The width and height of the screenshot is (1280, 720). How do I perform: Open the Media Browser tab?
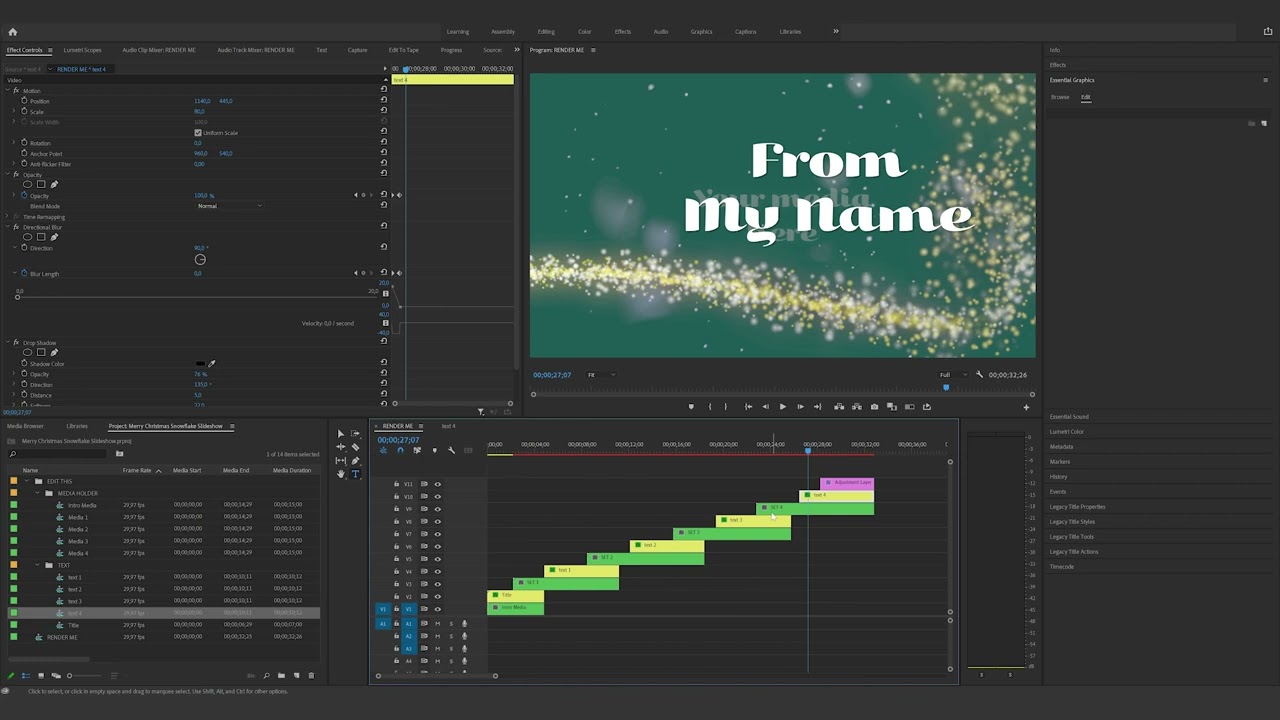pyautogui.click(x=25, y=426)
